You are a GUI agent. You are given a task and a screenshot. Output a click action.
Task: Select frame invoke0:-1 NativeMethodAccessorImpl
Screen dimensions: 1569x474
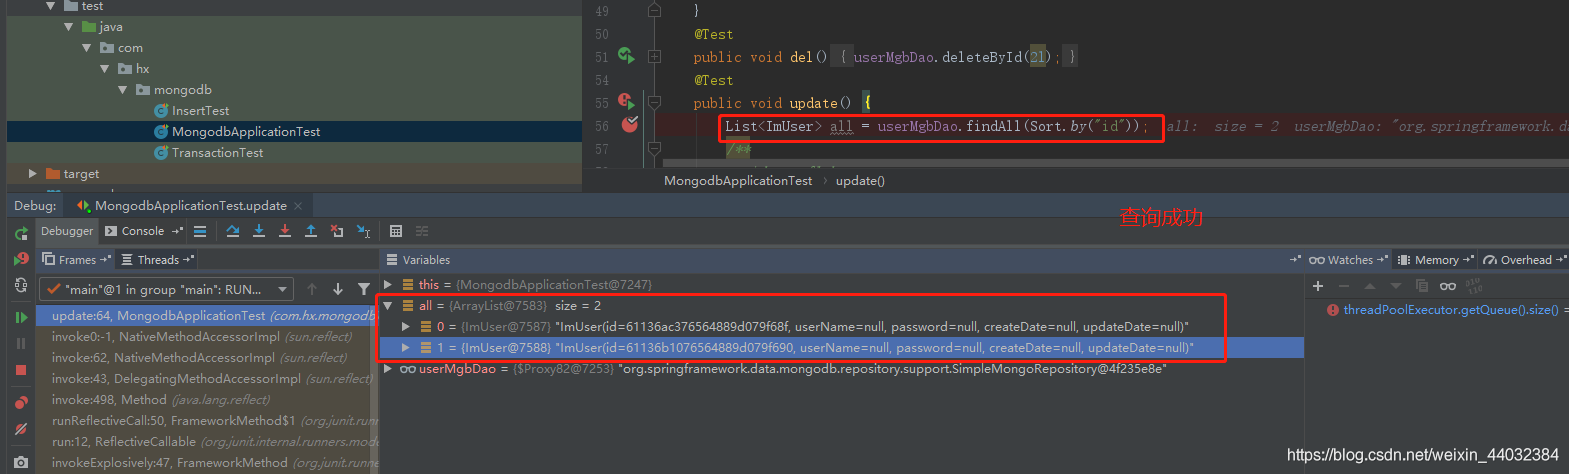pos(207,337)
